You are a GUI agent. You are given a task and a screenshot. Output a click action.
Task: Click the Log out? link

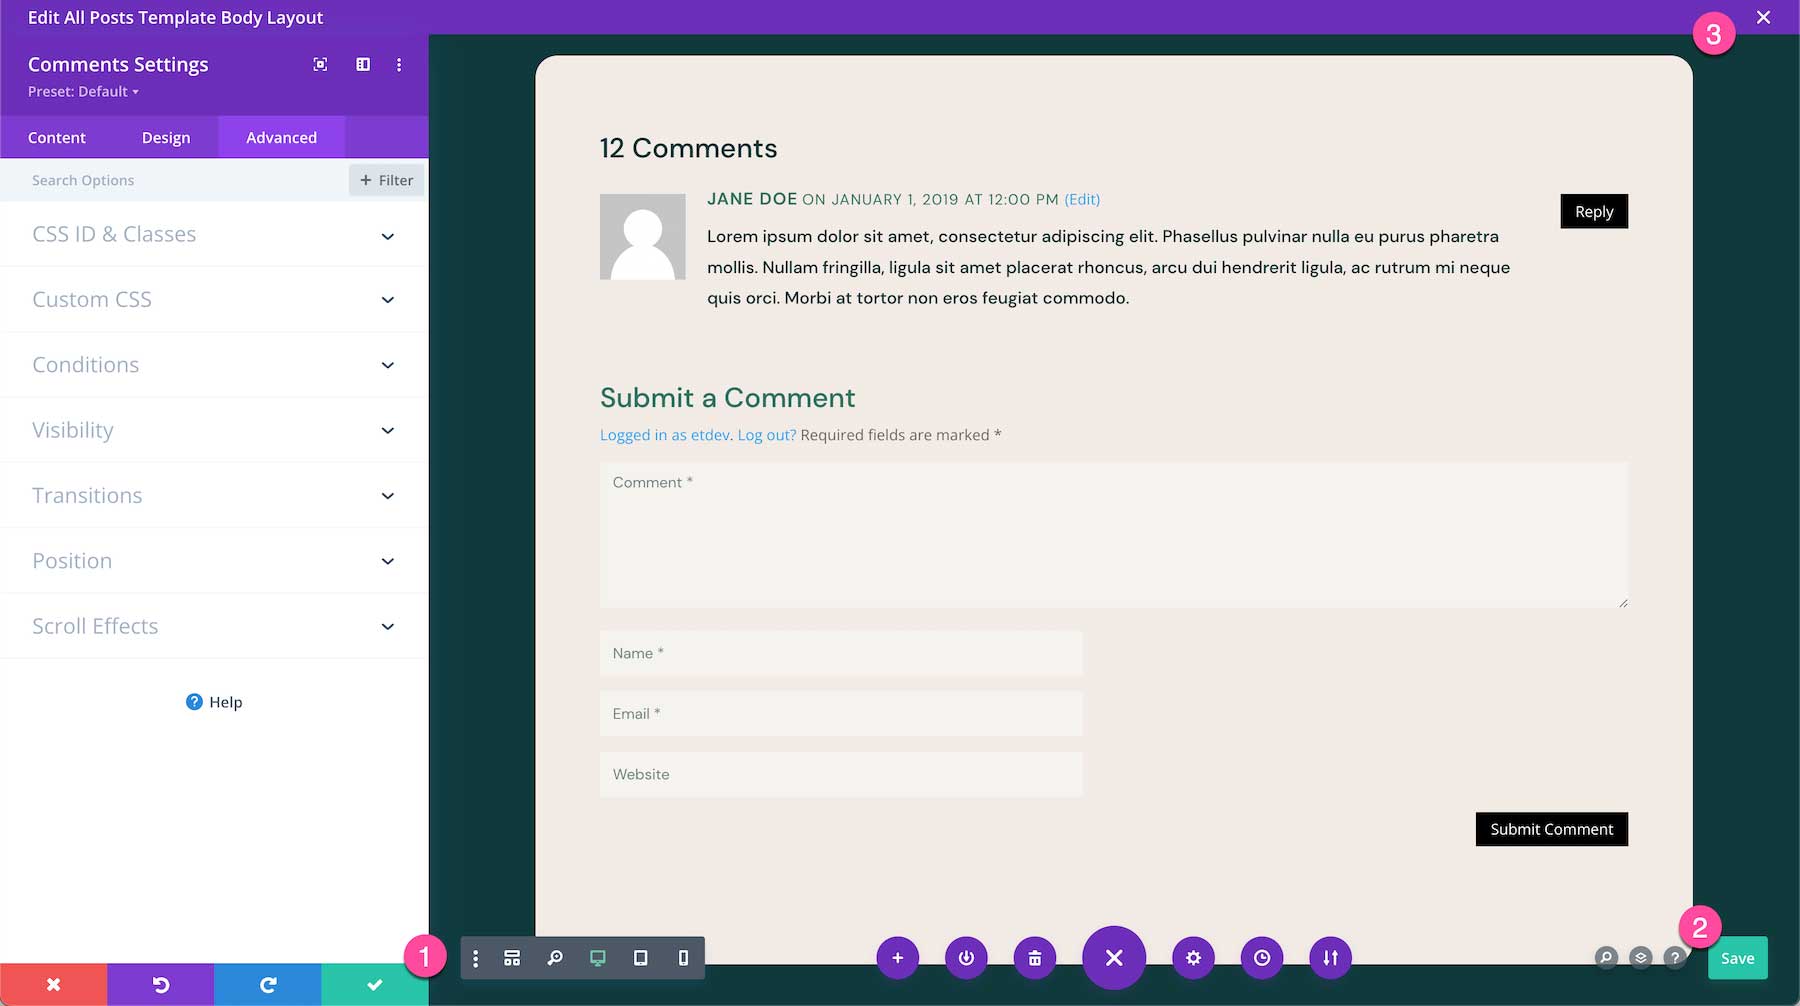(767, 435)
